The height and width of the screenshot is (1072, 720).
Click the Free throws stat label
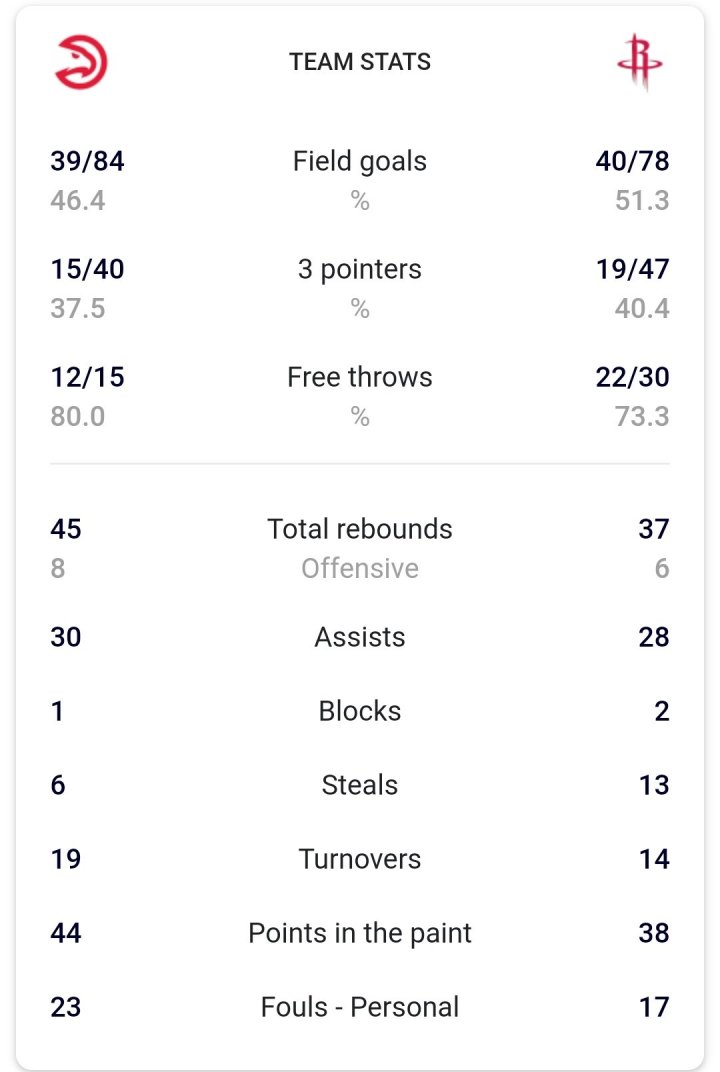click(360, 377)
